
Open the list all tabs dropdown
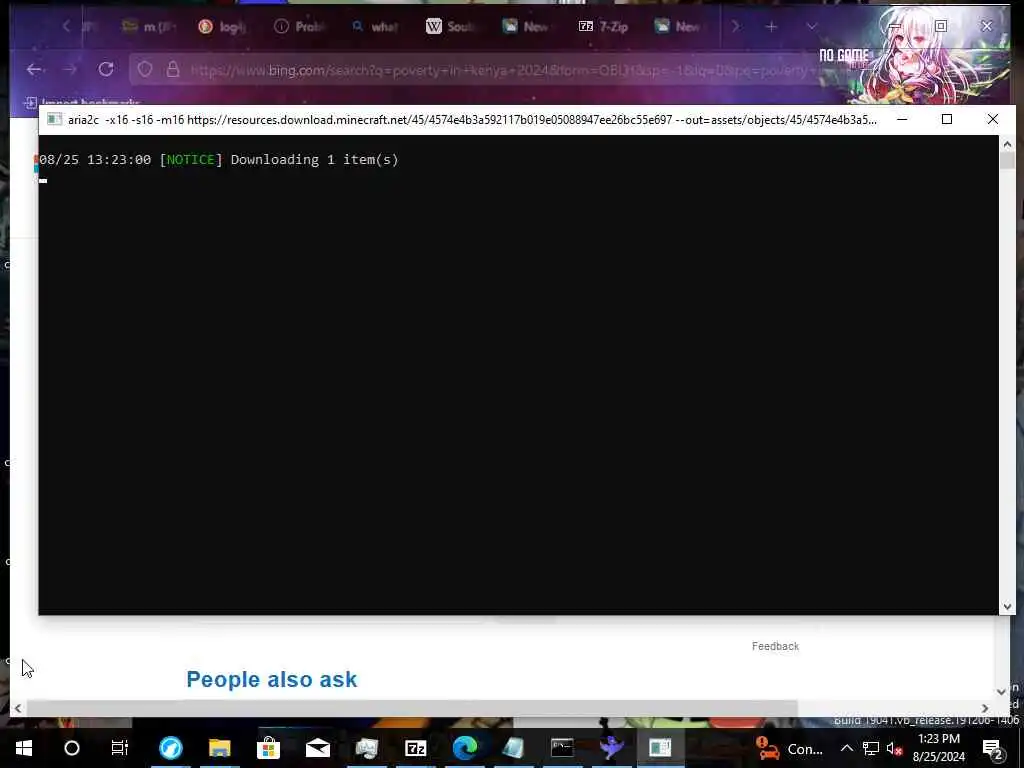pos(811,27)
